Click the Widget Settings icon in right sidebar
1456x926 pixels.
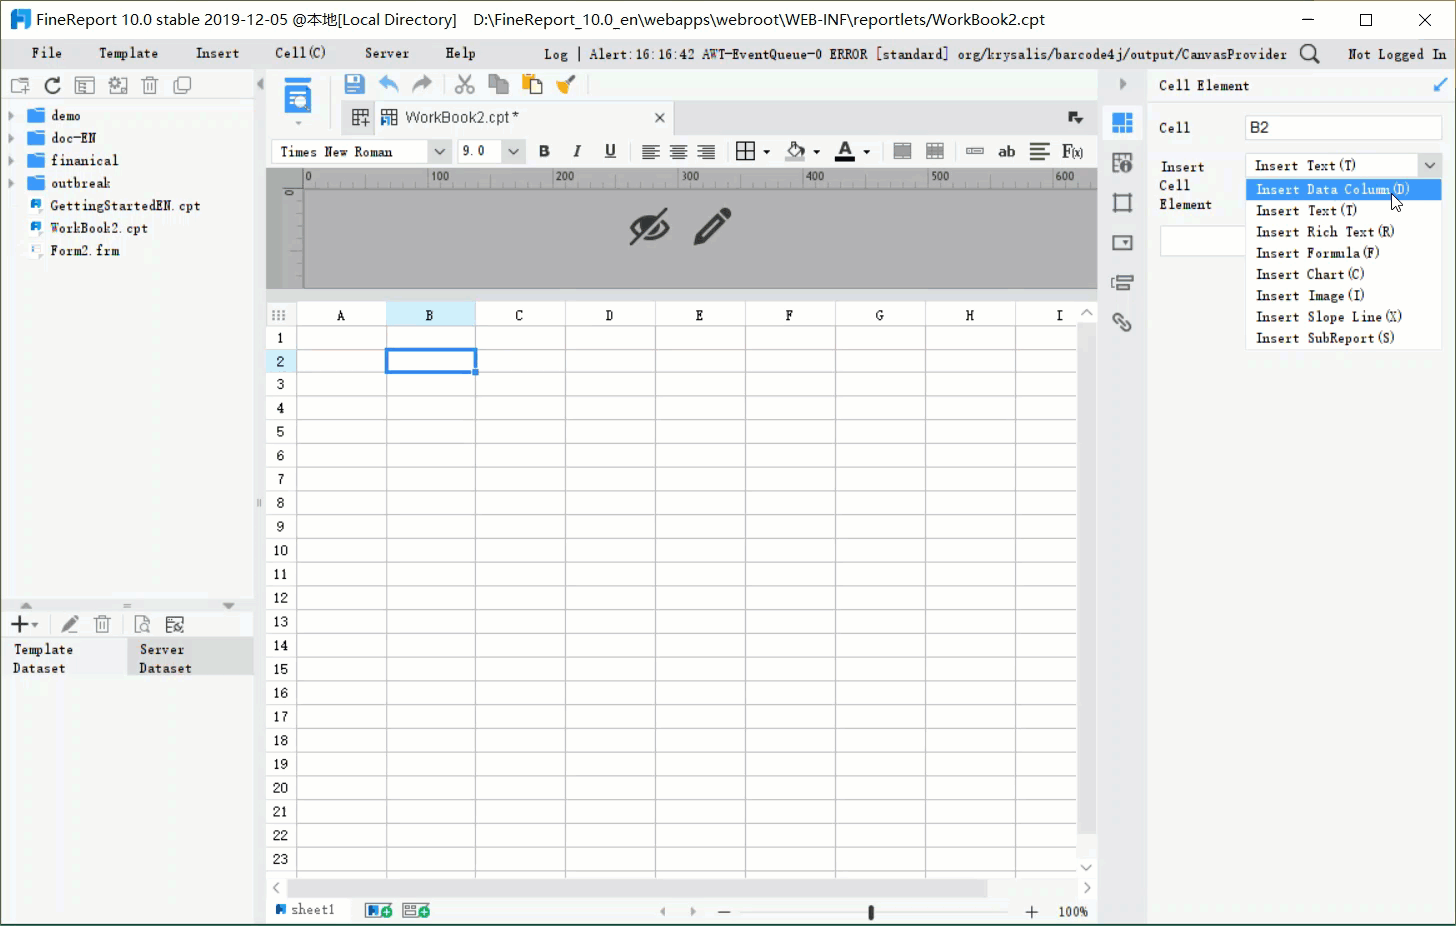tap(1122, 242)
